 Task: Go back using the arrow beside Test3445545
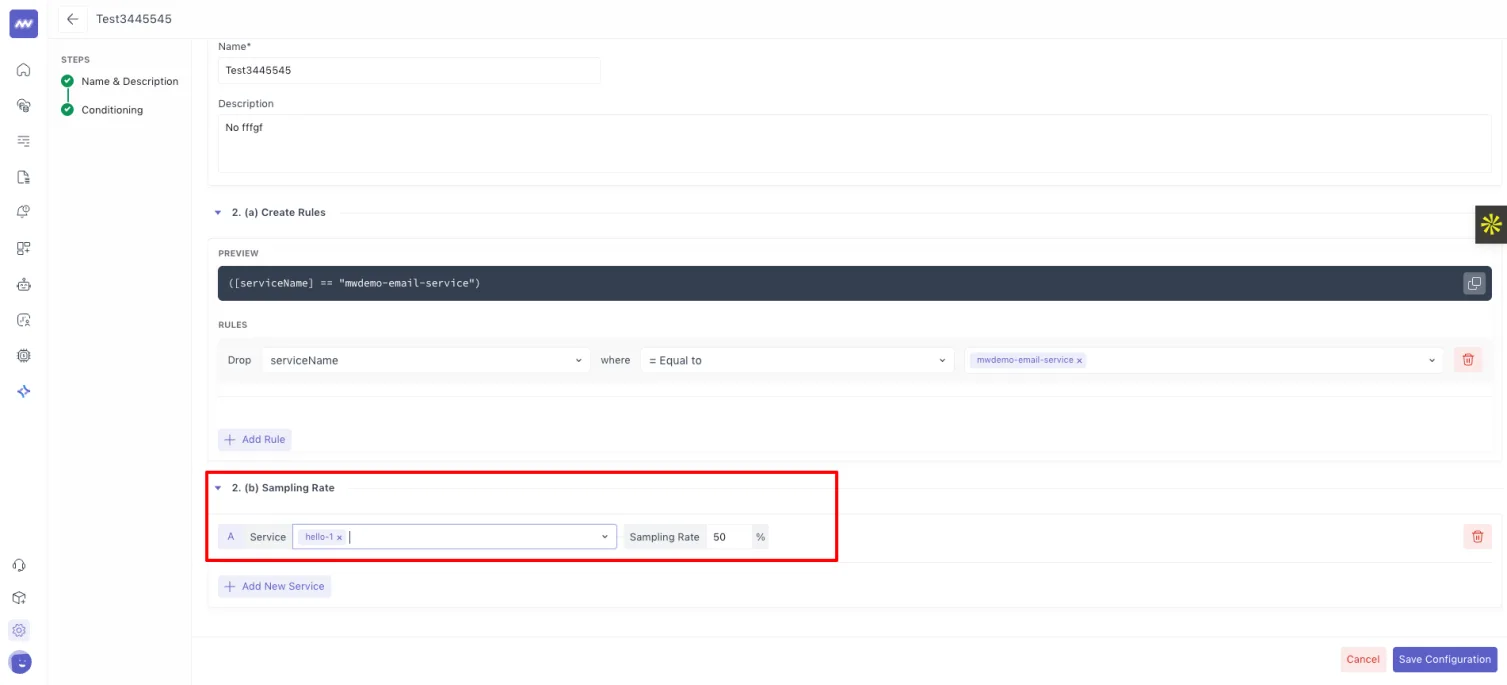[72, 19]
